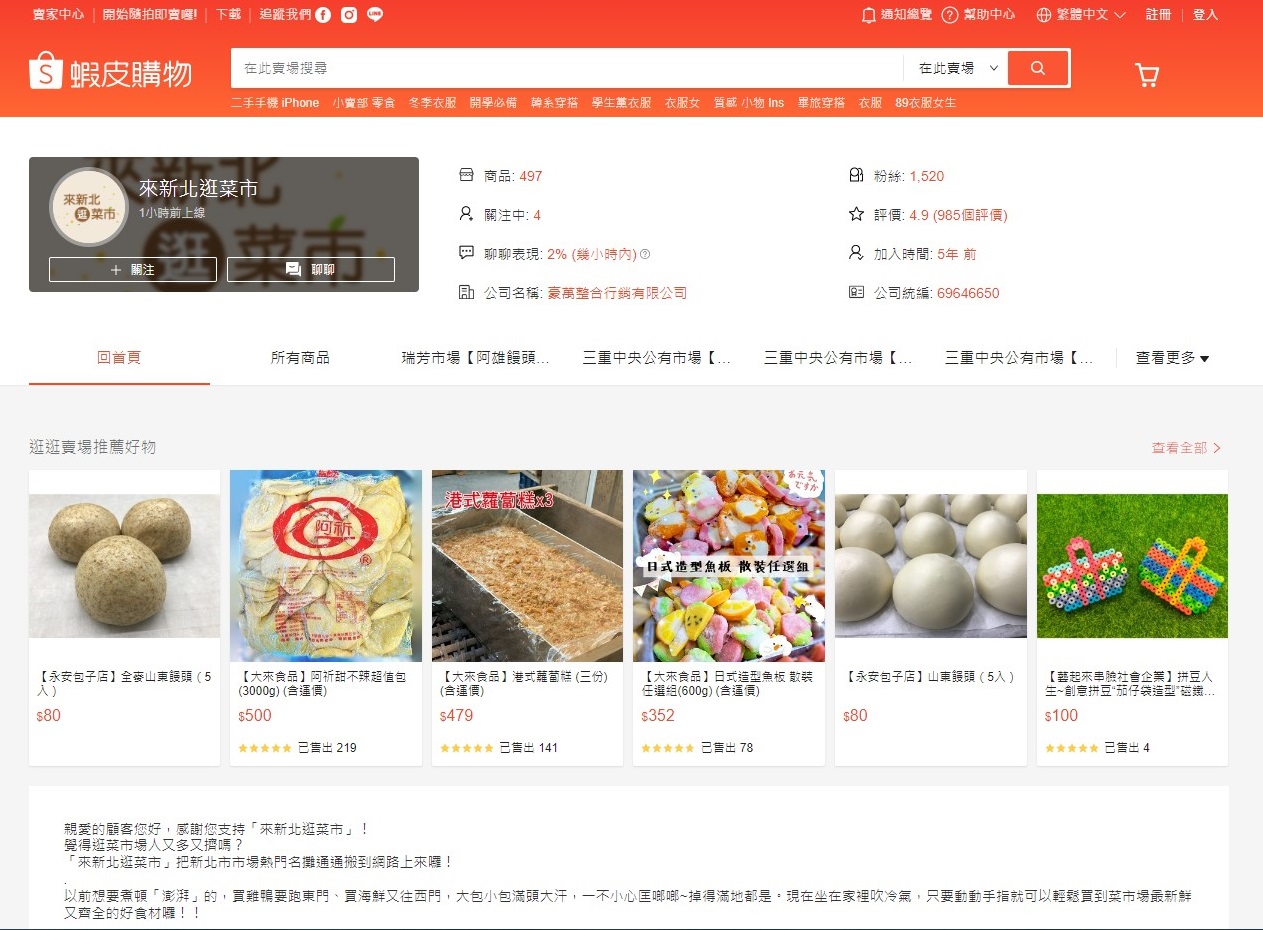Click the 查看全部 link
Viewport: 1263px width, 930px height.
pyautogui.click(x=1186, y=448)
